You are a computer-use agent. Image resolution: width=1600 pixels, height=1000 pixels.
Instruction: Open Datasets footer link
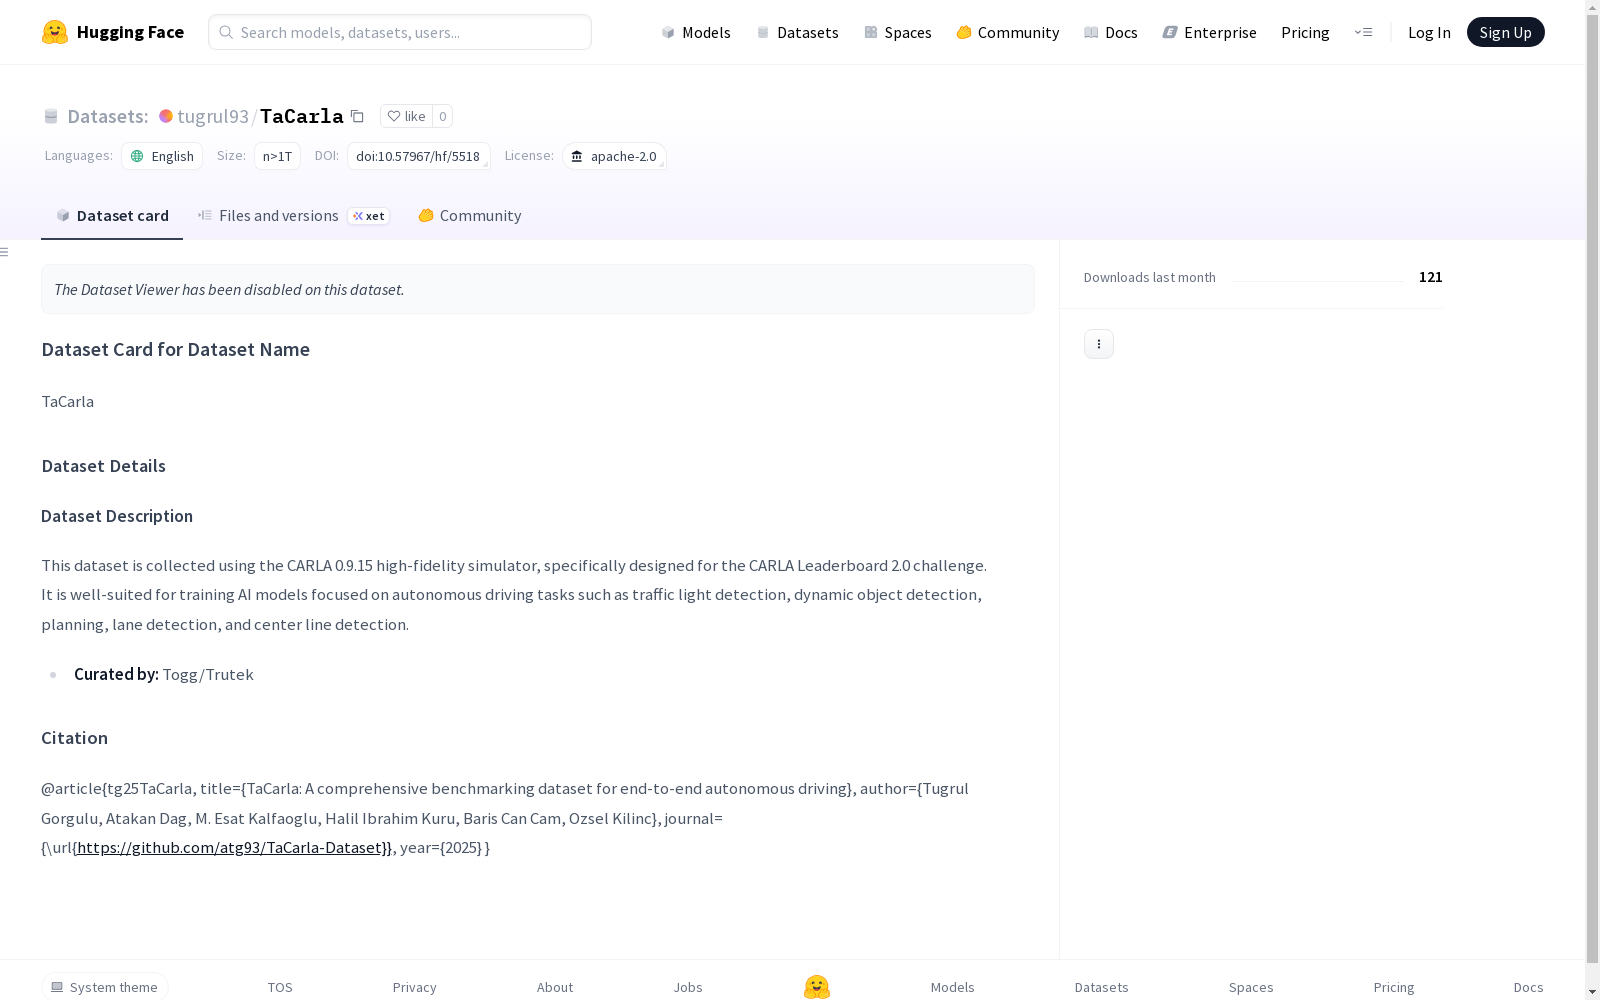tap(1102, 987)
